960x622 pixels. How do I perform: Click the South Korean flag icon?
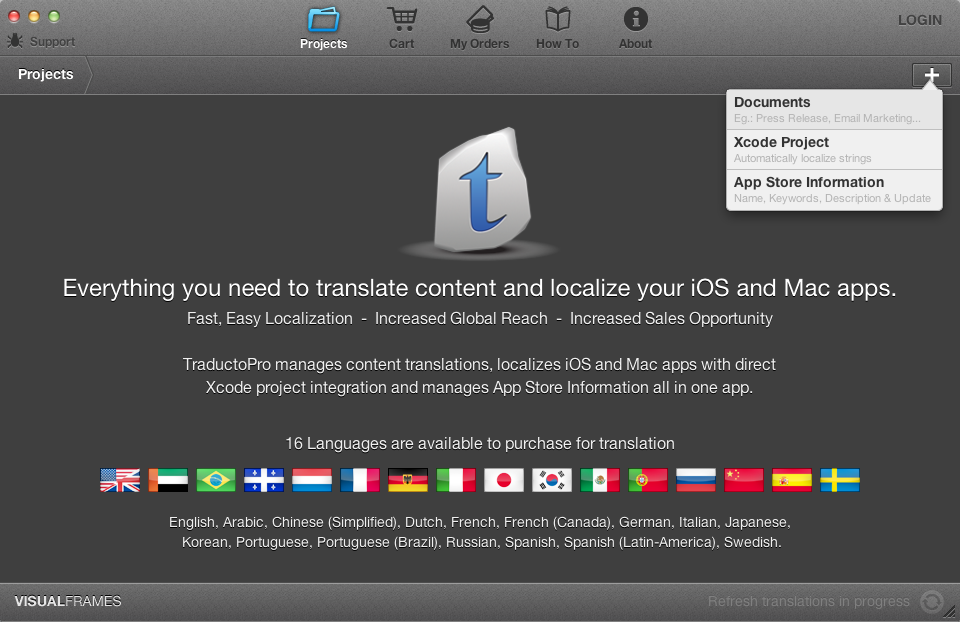coord(552,480)
